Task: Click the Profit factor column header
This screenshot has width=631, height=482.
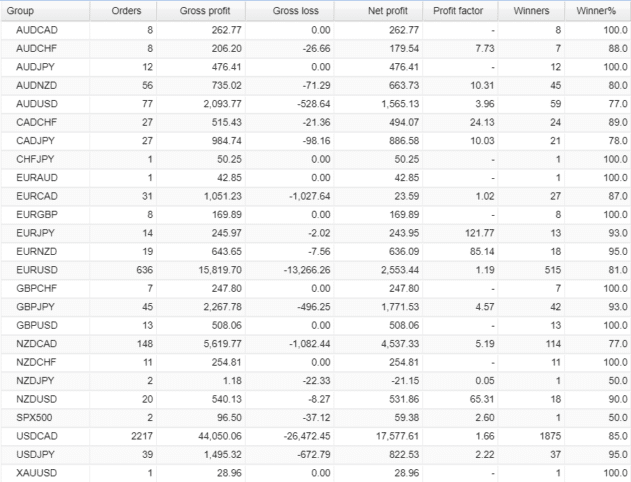Action: pos(463,10)
